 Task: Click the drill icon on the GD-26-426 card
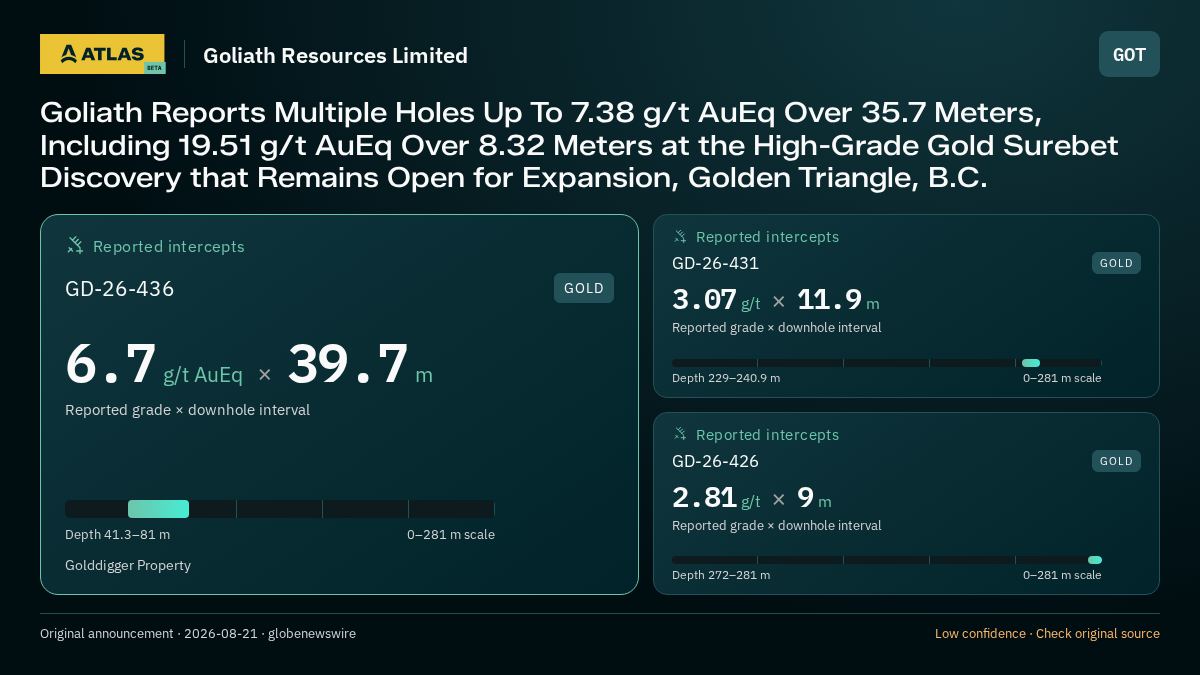pos(680,435)
